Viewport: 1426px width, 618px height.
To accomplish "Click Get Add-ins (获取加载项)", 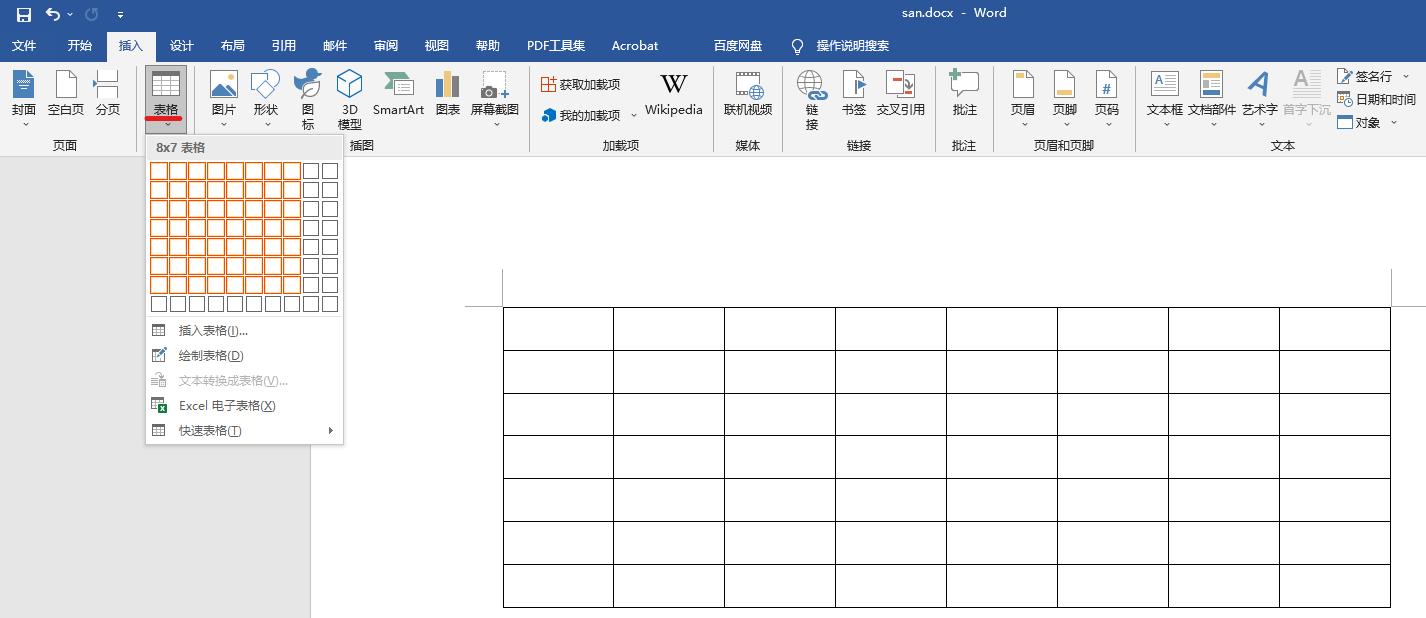I will (x=580, y=85).
